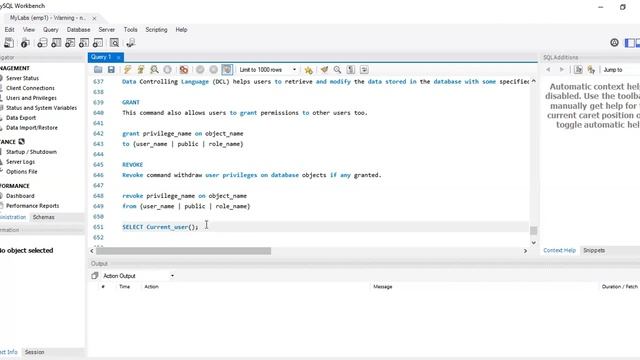
Task: Toggle the left sidebar panel visibility
Action: point(630,42)
